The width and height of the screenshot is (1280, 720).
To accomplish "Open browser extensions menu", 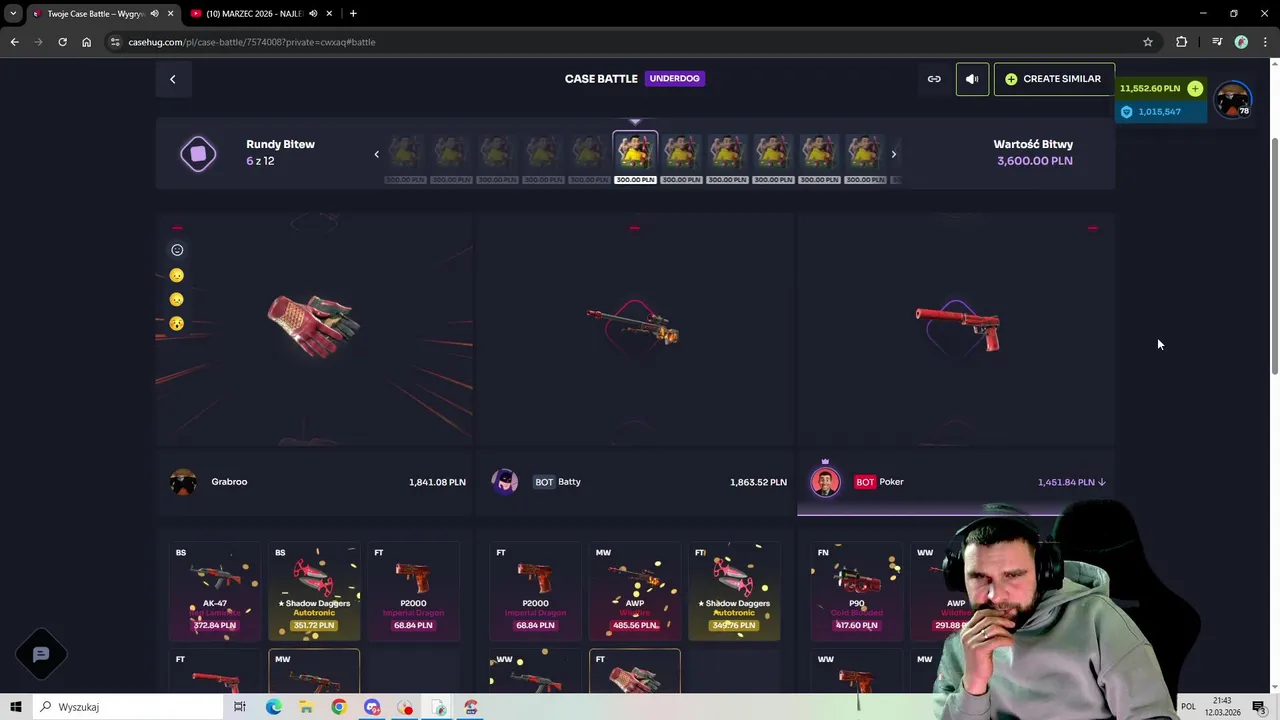I will [1182, 42].
